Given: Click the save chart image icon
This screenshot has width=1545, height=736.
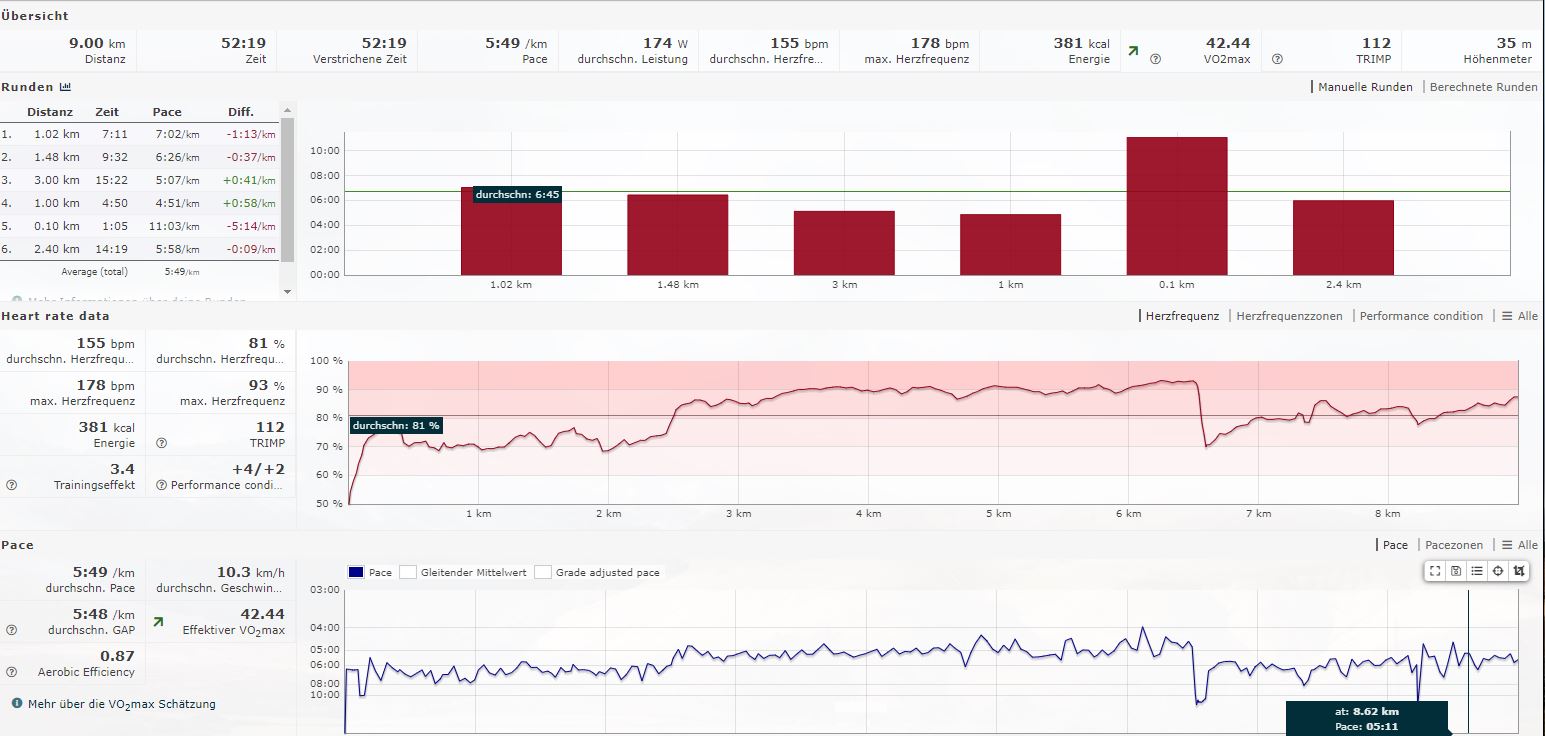Looking at the screenshot, I should click(1456, 571).
